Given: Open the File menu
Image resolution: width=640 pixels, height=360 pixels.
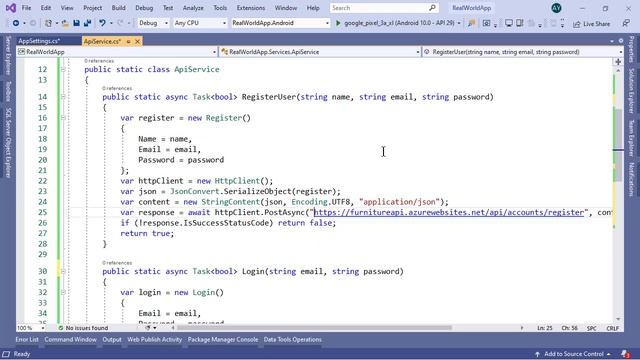Looking at the screenshot, I should click(x=26, y=8).
